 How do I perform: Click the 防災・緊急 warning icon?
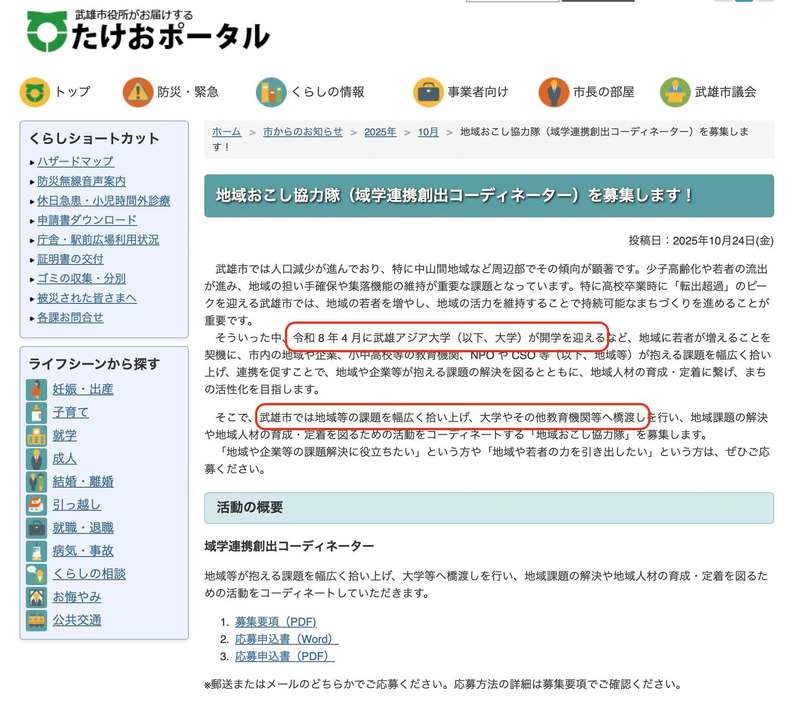coord(137,92)
